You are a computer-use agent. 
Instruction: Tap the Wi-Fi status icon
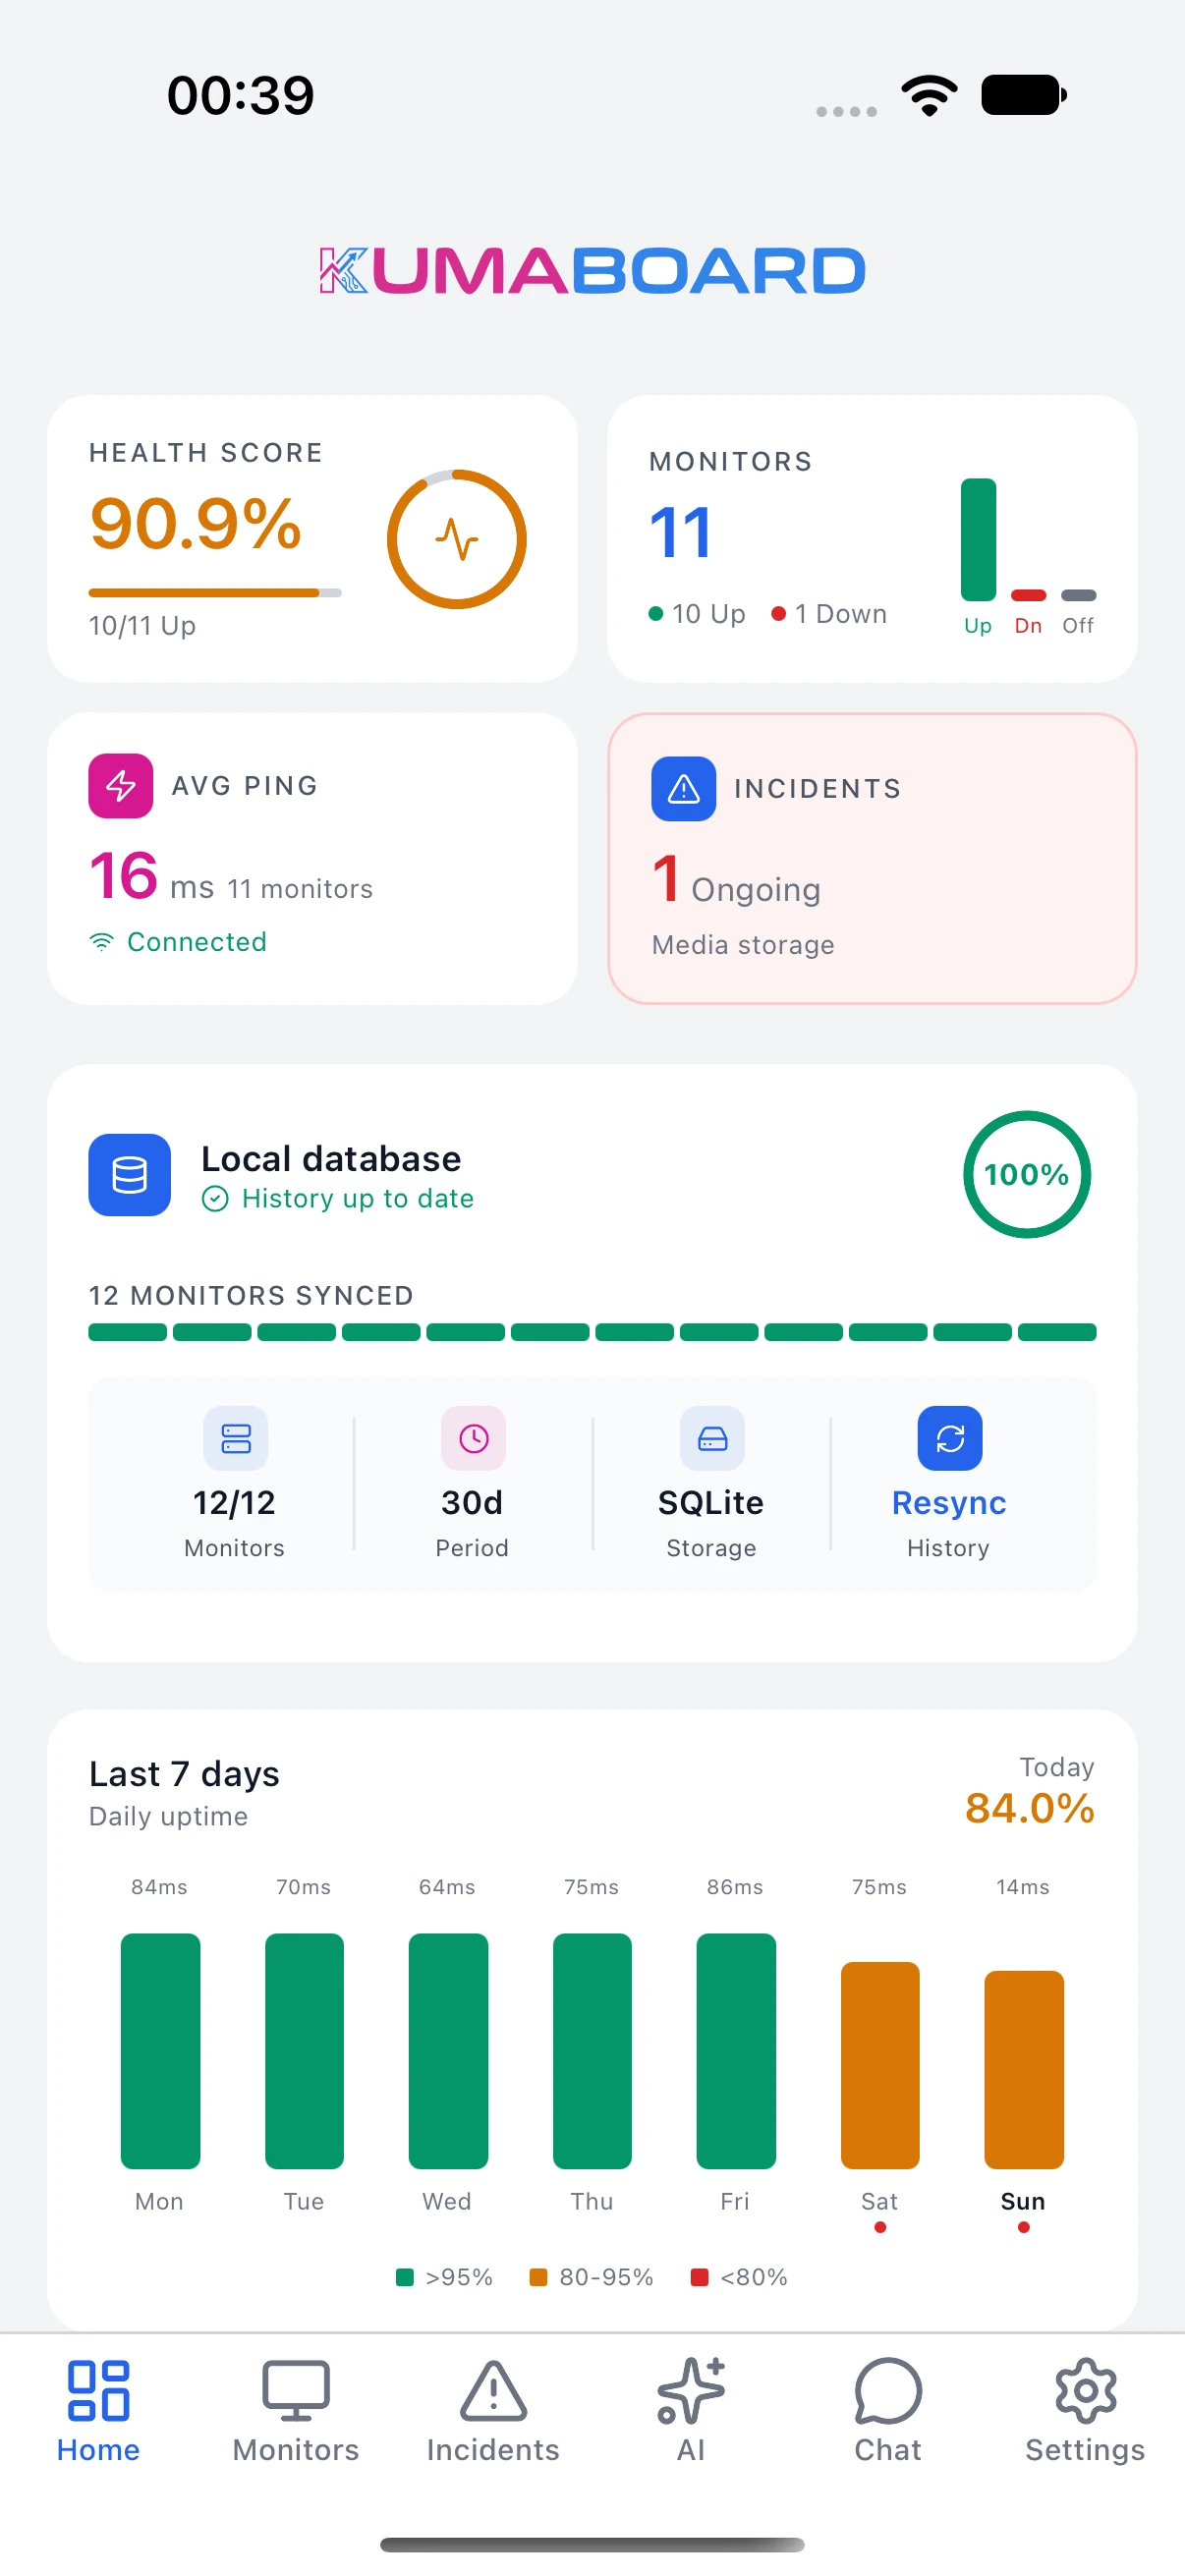click(929, 95)
